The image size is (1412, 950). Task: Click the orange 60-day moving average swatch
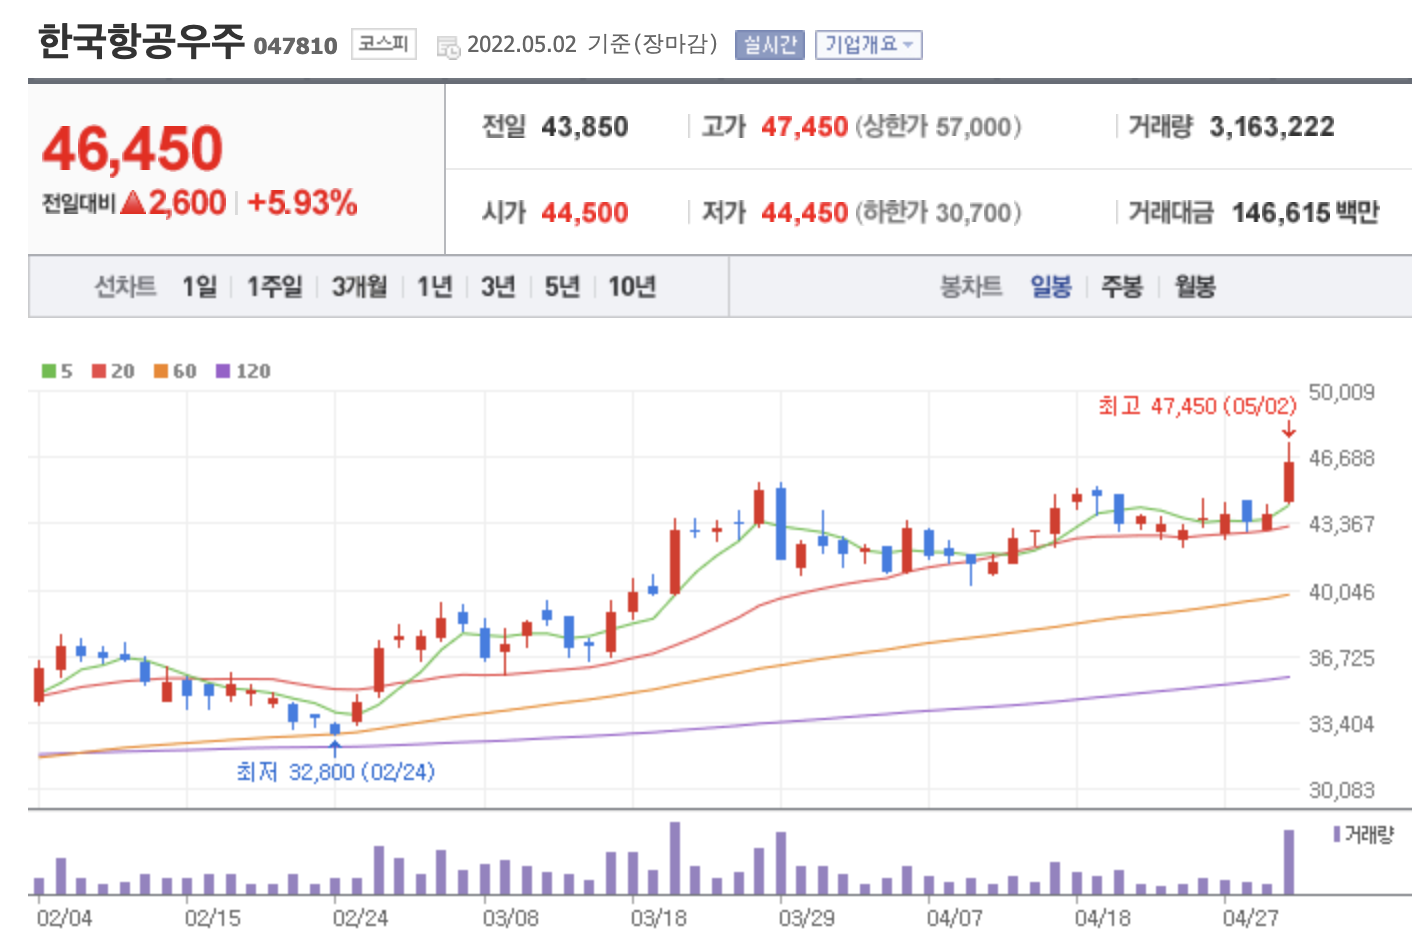[161, 371]
